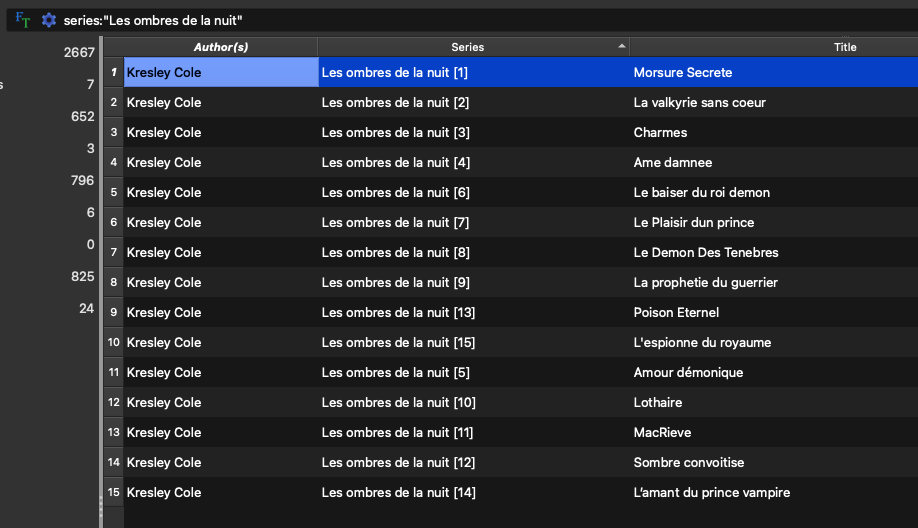This screenshot has width=918, height=528.
Task: Click the Tag browser count 825
Action: (82, 276)
